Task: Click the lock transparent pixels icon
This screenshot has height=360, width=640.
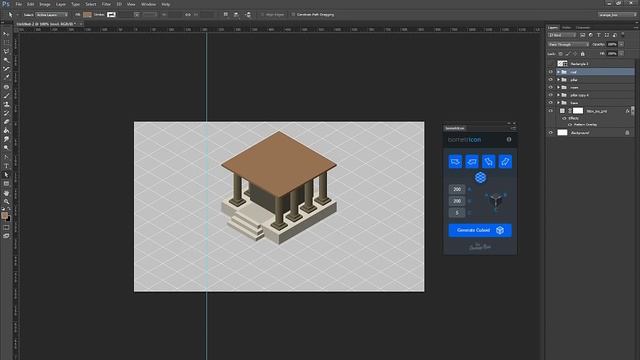Action: click(x=560, y=54)
